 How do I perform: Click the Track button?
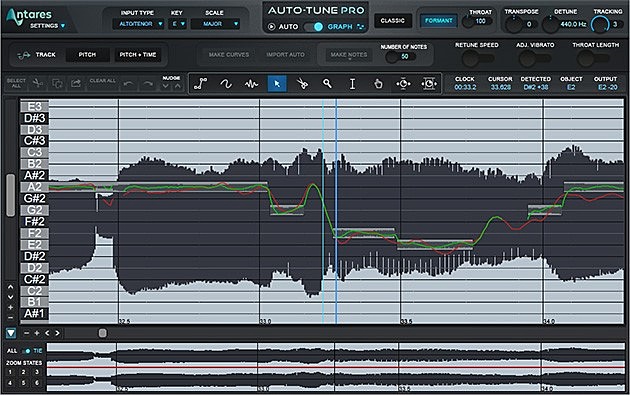tap(37, 55)
